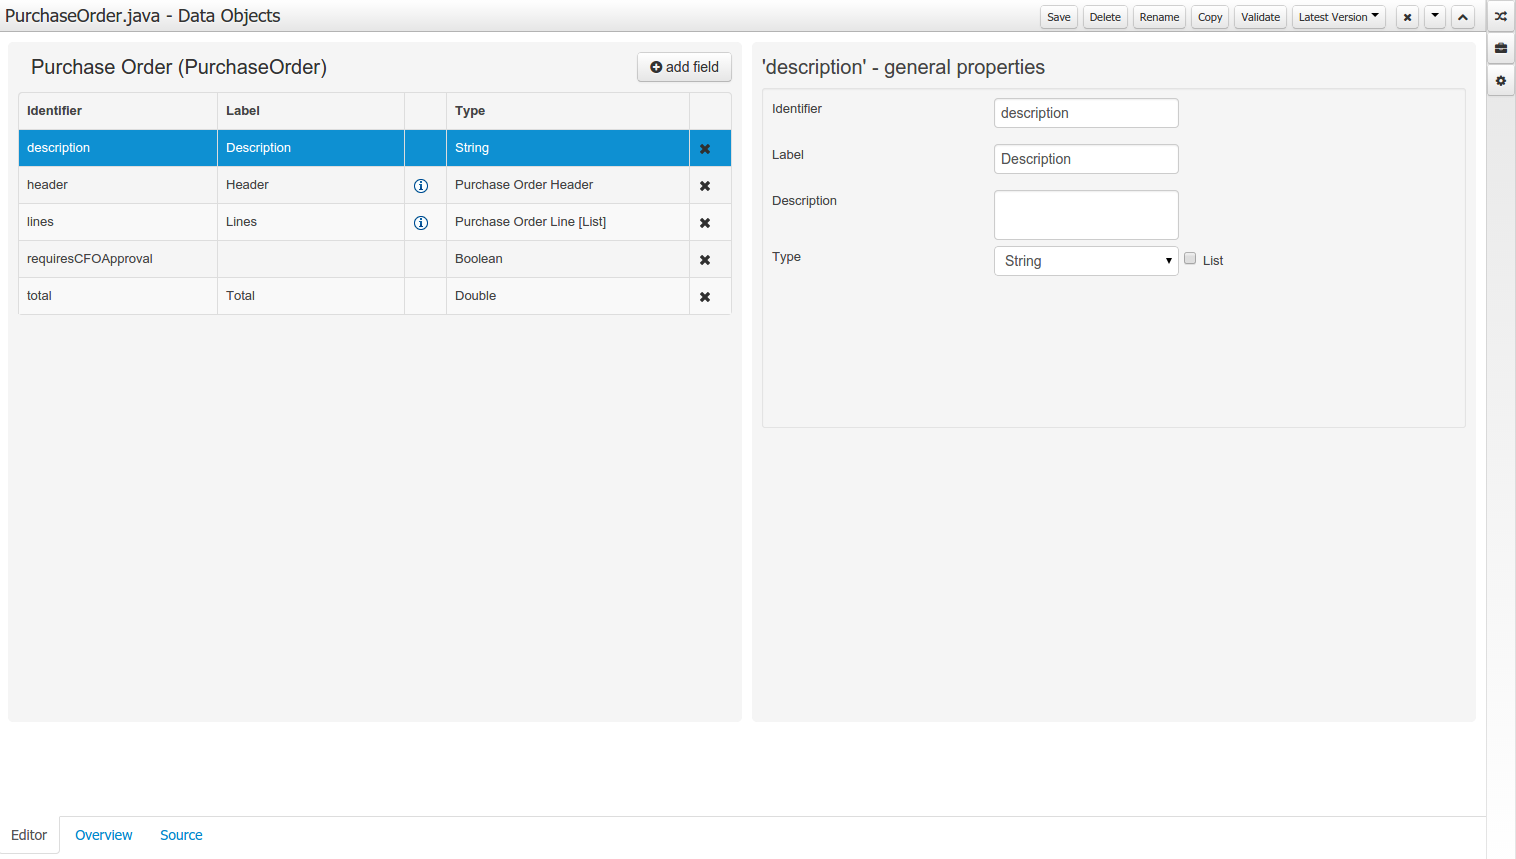
Task: Click the toolbox icon on the right sidebar
Action: 1501,48
